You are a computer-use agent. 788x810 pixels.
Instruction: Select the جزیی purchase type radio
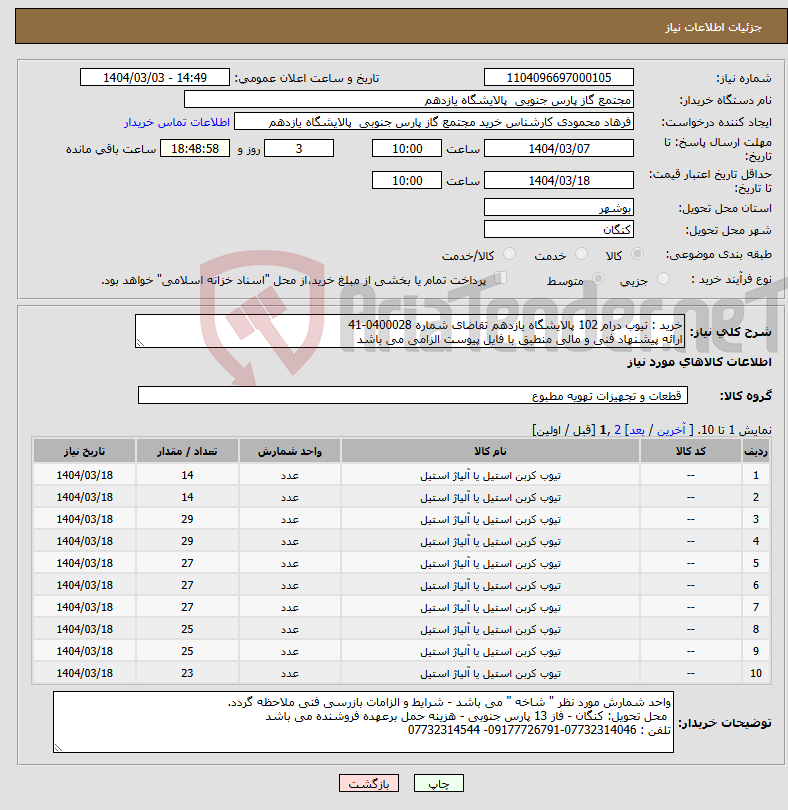pyautogui.click(x=663, y=279)
